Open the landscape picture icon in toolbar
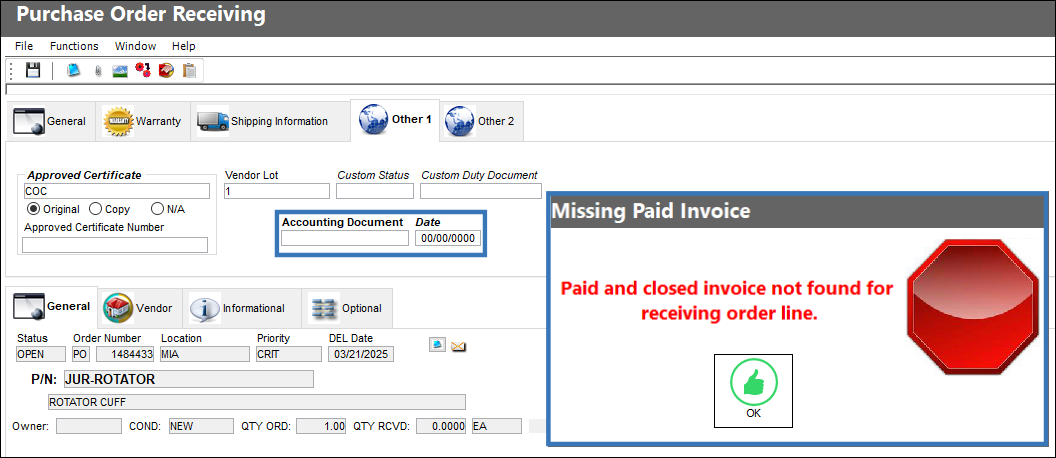Screen dimensions: 1056x458 (x=120, y=71)
